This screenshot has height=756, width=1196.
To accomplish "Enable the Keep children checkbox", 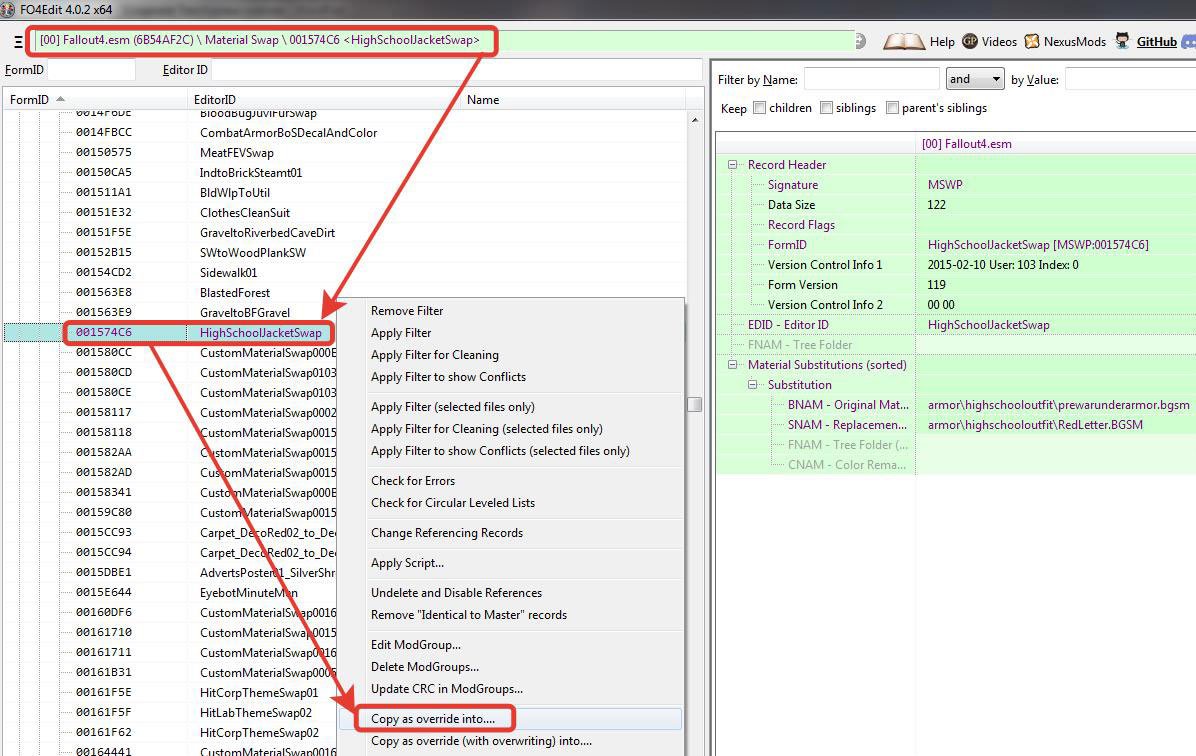I will [760, 108].
